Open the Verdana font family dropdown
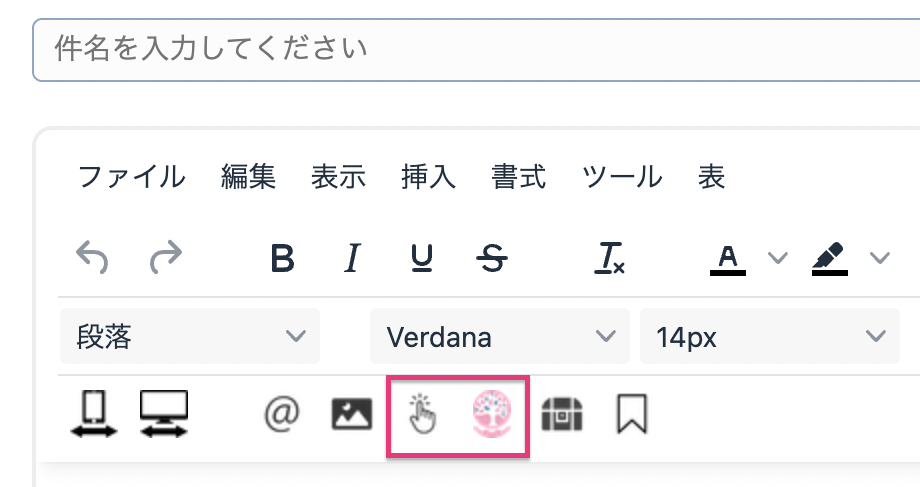 click(499, 337)
